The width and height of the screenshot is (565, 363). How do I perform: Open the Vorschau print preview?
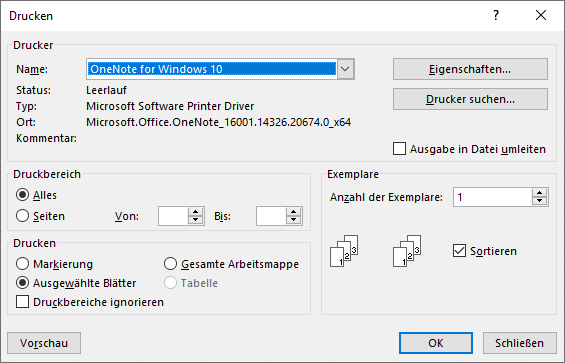tap(44, 343)
